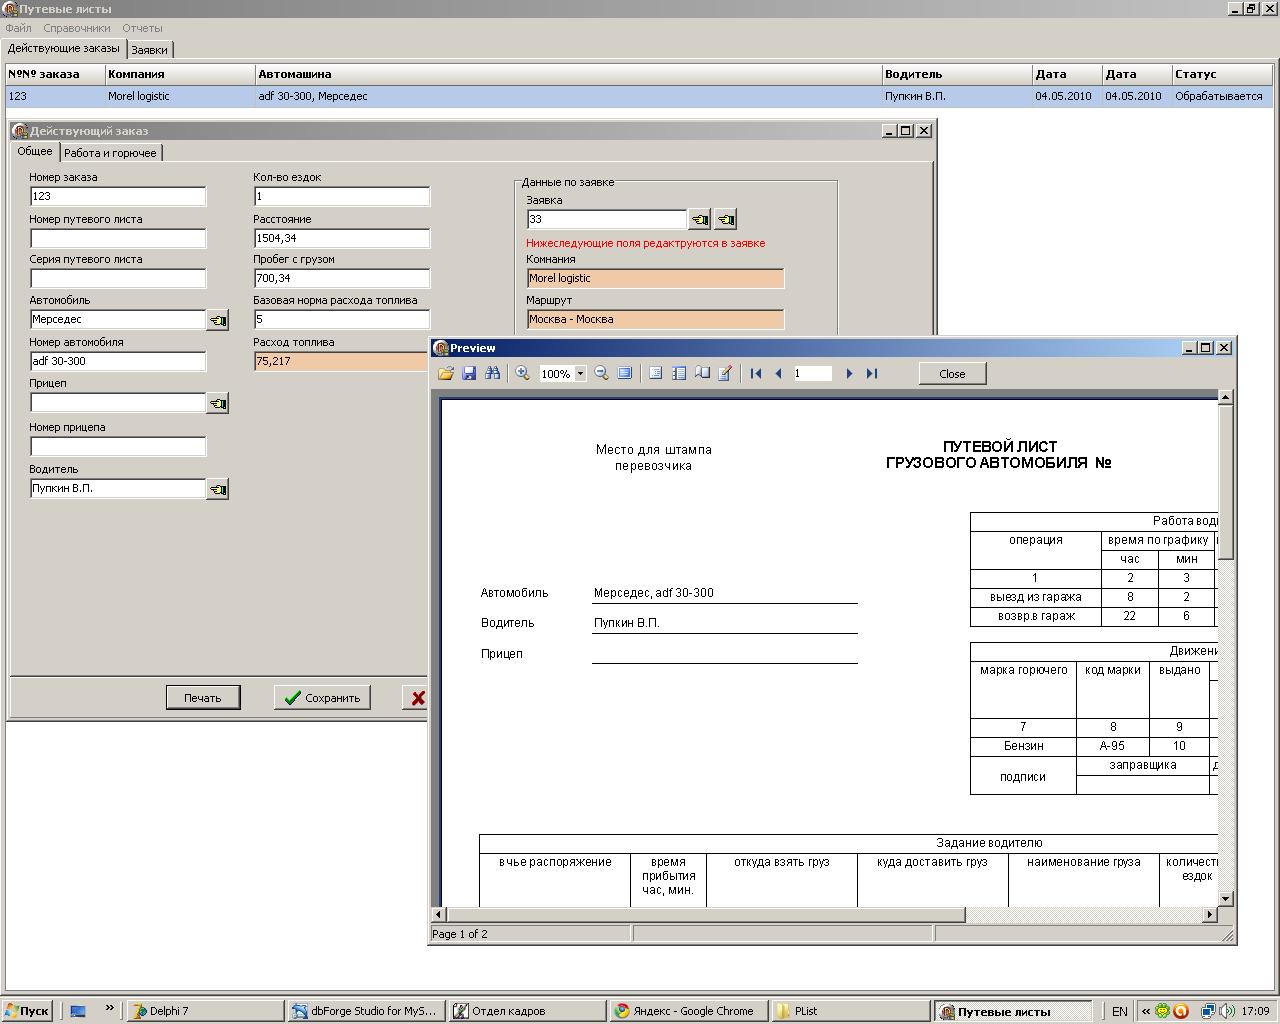The height and width of the screenshot is (1024, 1280).
Task: Open the lookup button next to Водитель field
Action: click(x=217, y=489)
